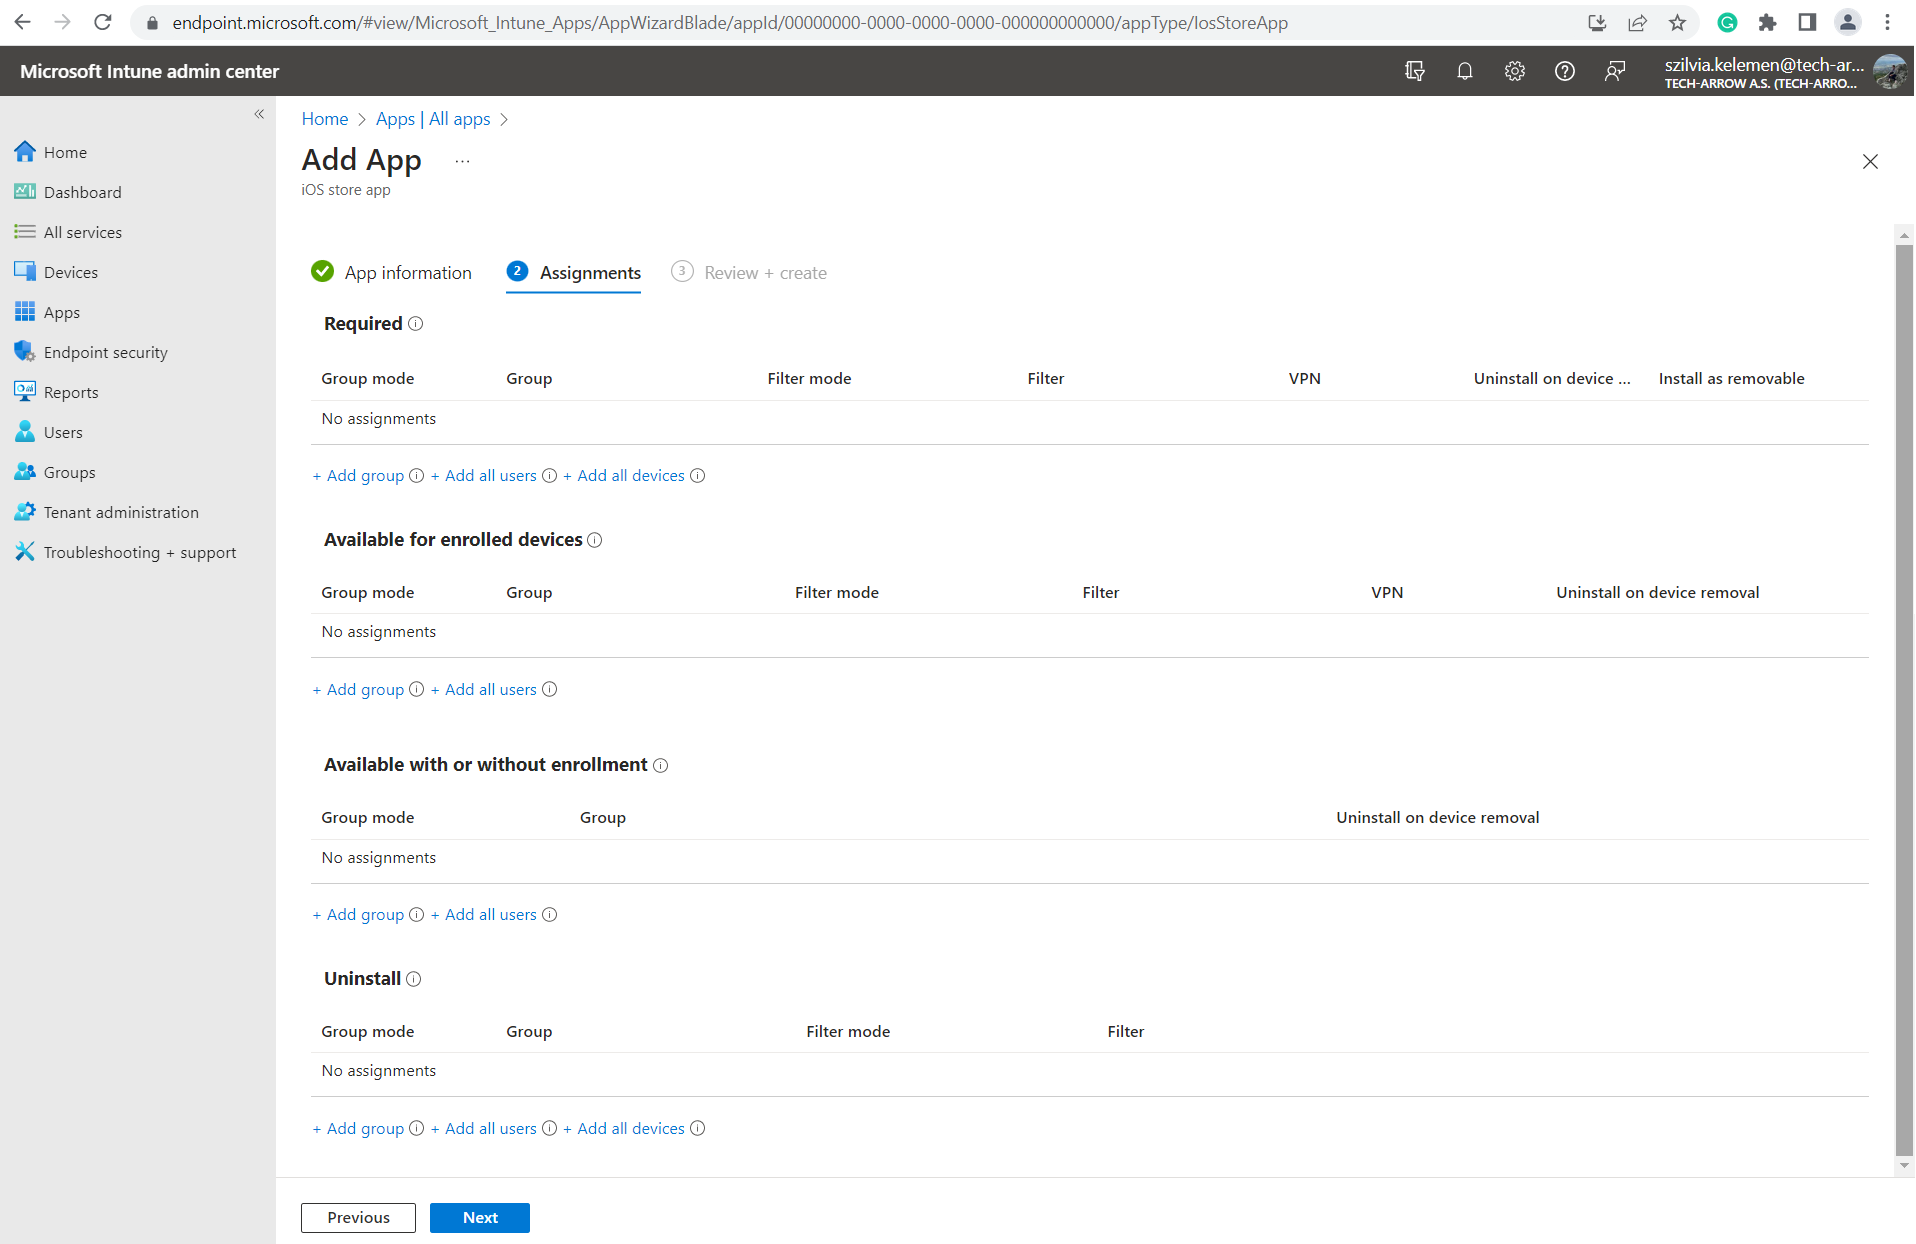
Task: Switch to the App information step
Action: point(407,273)
